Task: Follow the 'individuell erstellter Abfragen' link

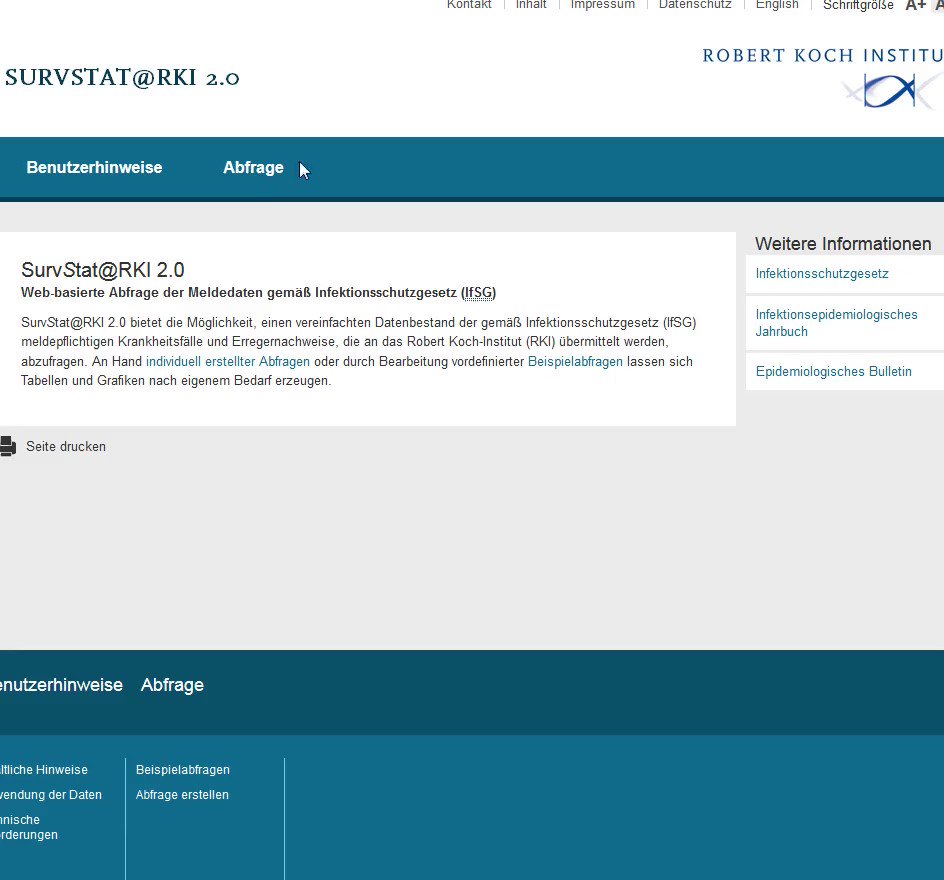Action: coord(228,362)
